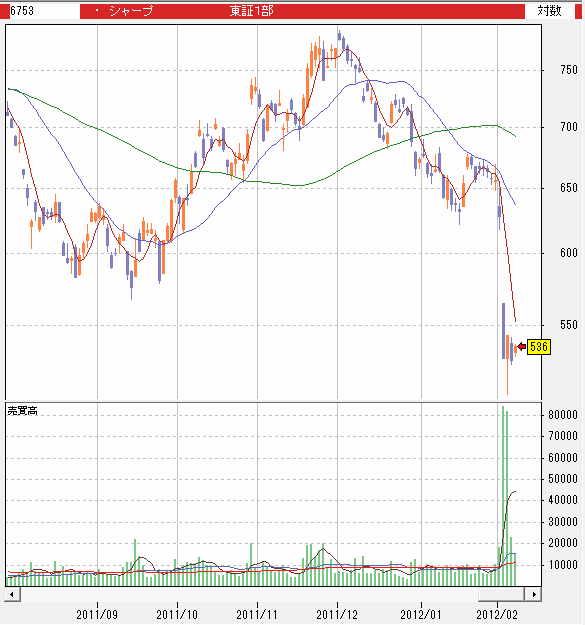Click the 20000 volume axis label

[563, 543]
